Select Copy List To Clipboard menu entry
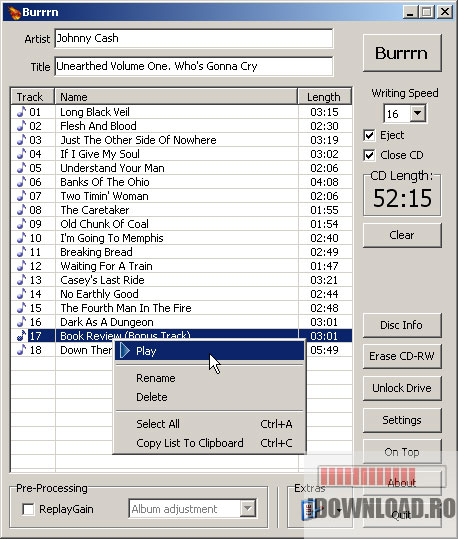The image size is (458, 539). click(x=190, y=443)
